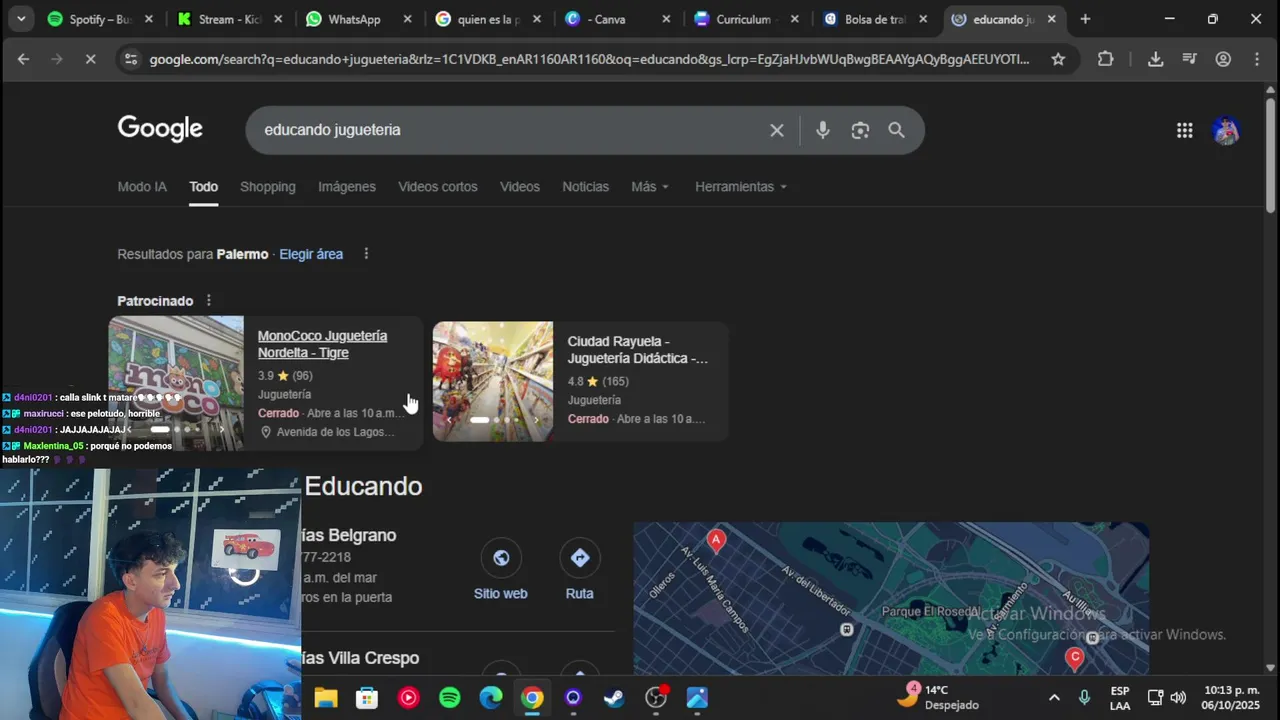Click the Google logo
The image size is (1280, 720).
click(160, 129)
